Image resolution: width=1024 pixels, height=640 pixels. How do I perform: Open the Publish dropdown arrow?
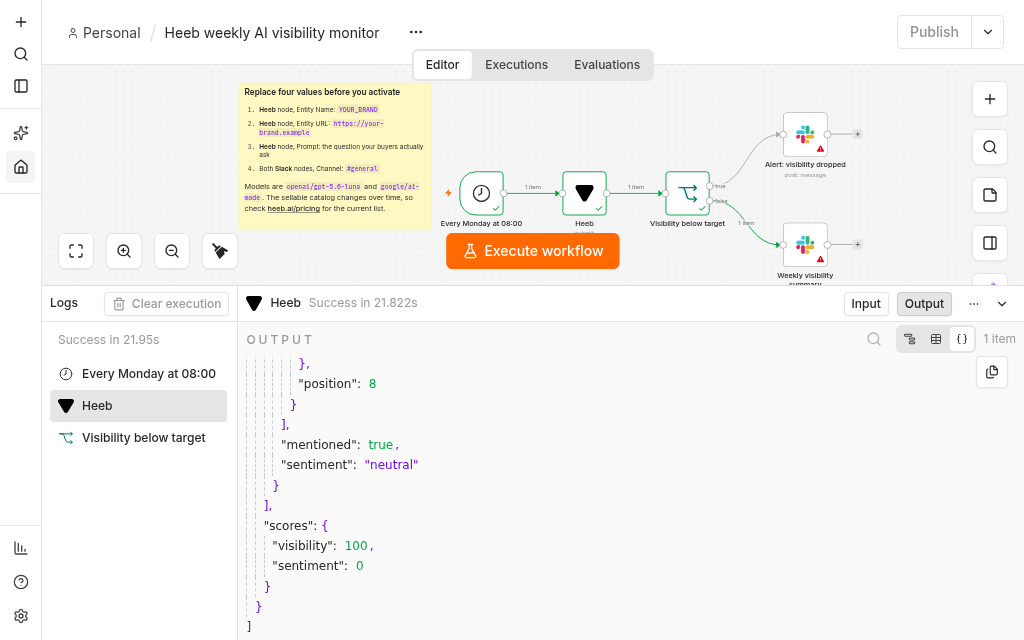[x=987, y=32]
